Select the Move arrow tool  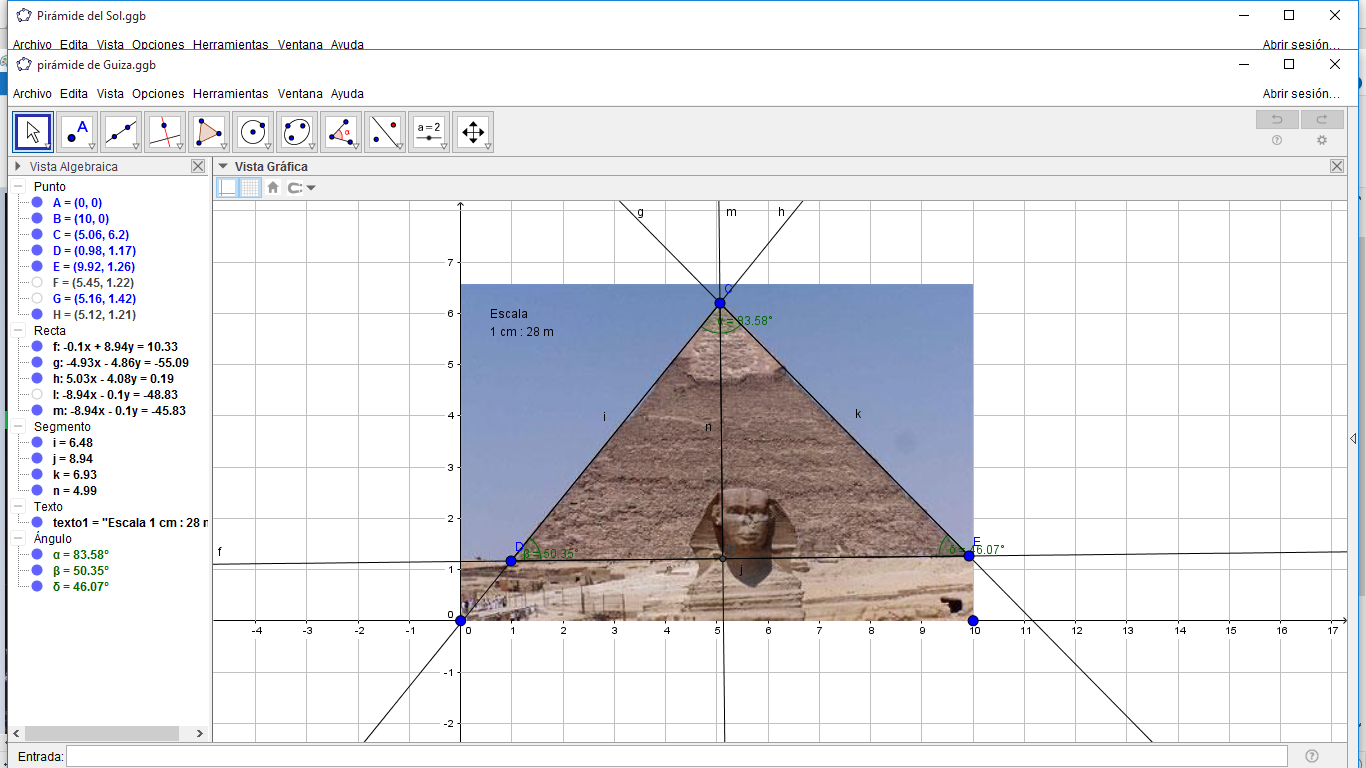tap(33, 131)
